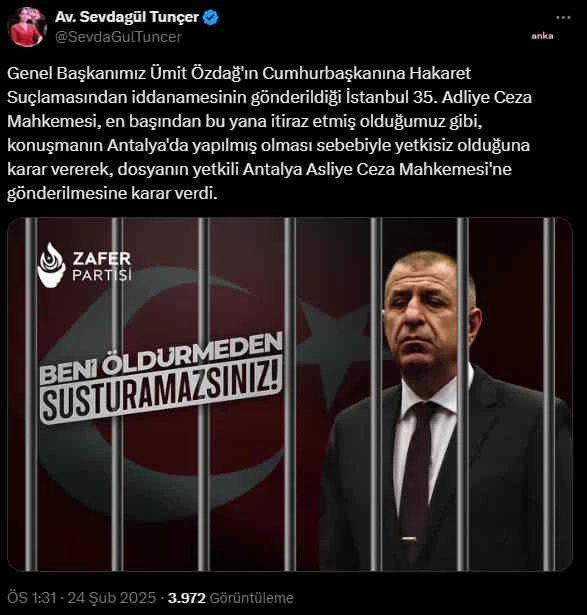Open the more options three-dot menu
Image resolution: width=587 pixels, height=615 pixels.
point(563,18)
